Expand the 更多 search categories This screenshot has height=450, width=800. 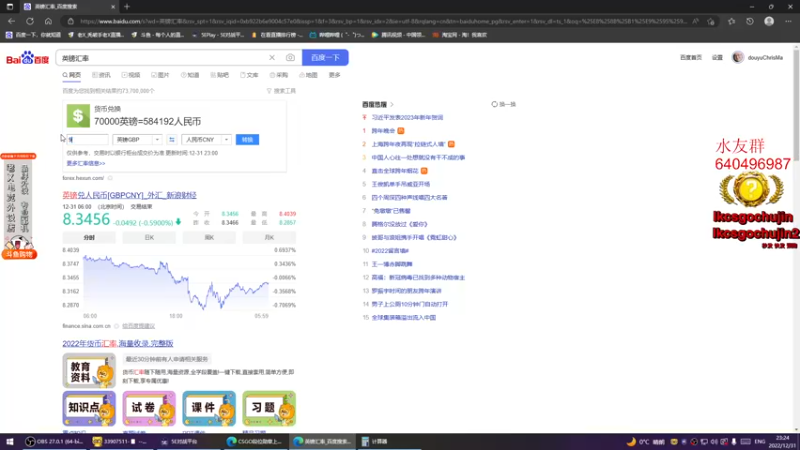click(334, 75)
